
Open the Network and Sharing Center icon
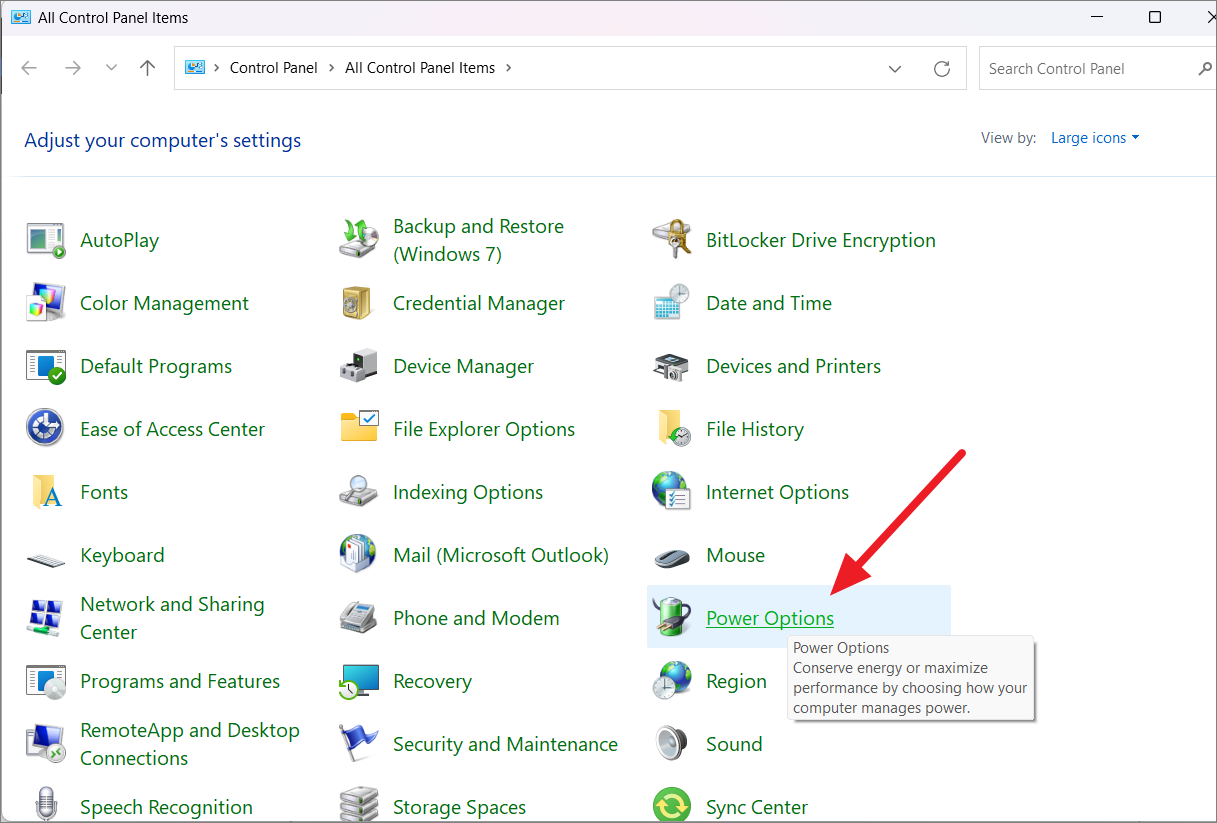[x=45, y=618]
